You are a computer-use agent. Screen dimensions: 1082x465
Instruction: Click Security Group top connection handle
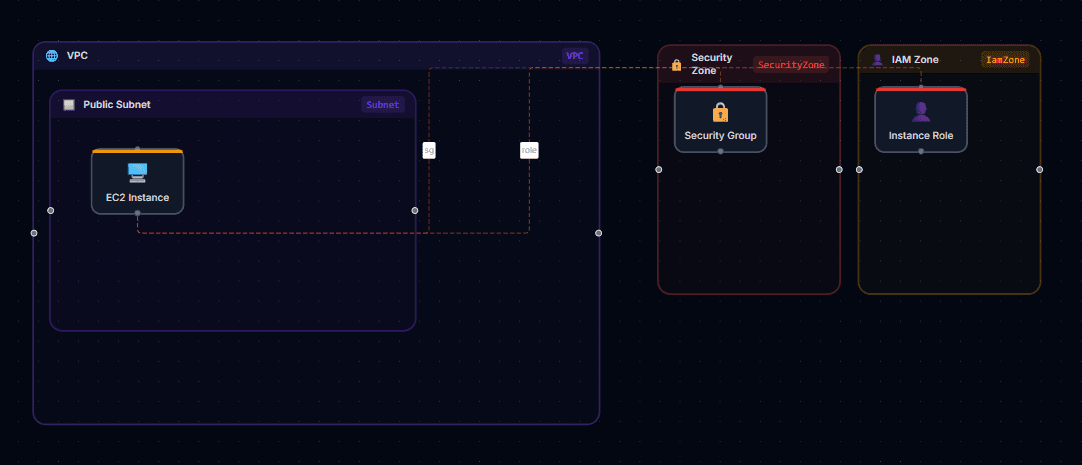(720, 87)
